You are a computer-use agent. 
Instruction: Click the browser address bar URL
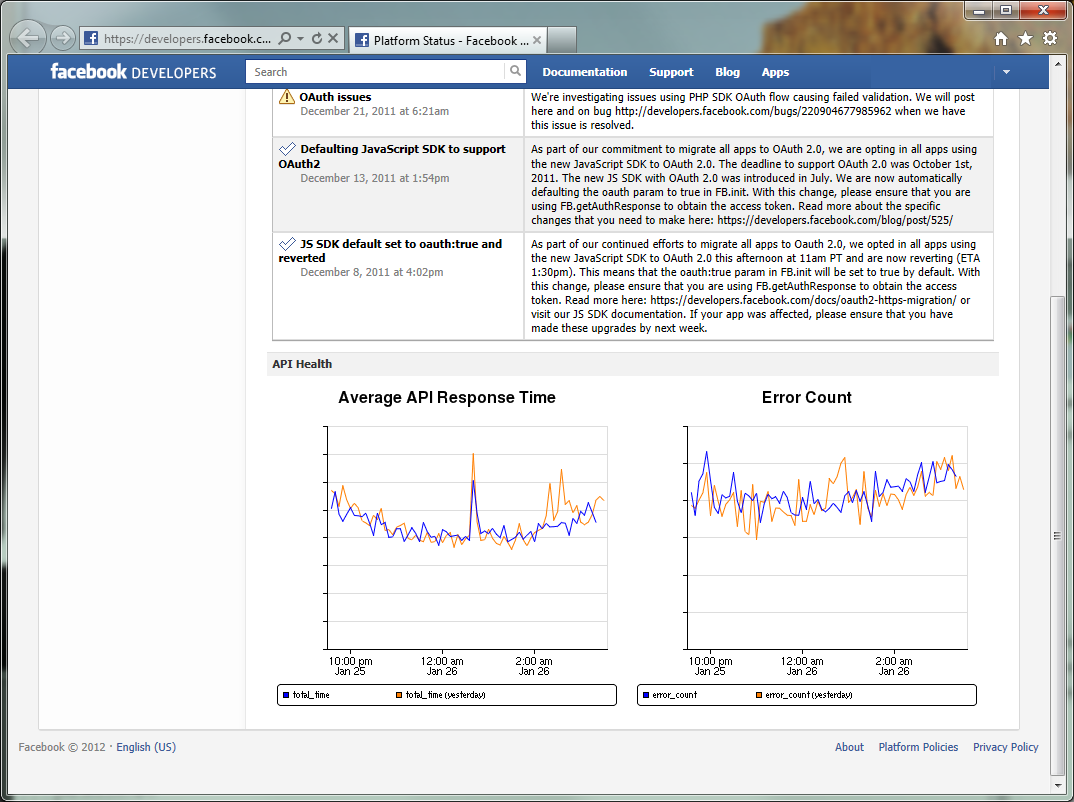coord(188,38)
